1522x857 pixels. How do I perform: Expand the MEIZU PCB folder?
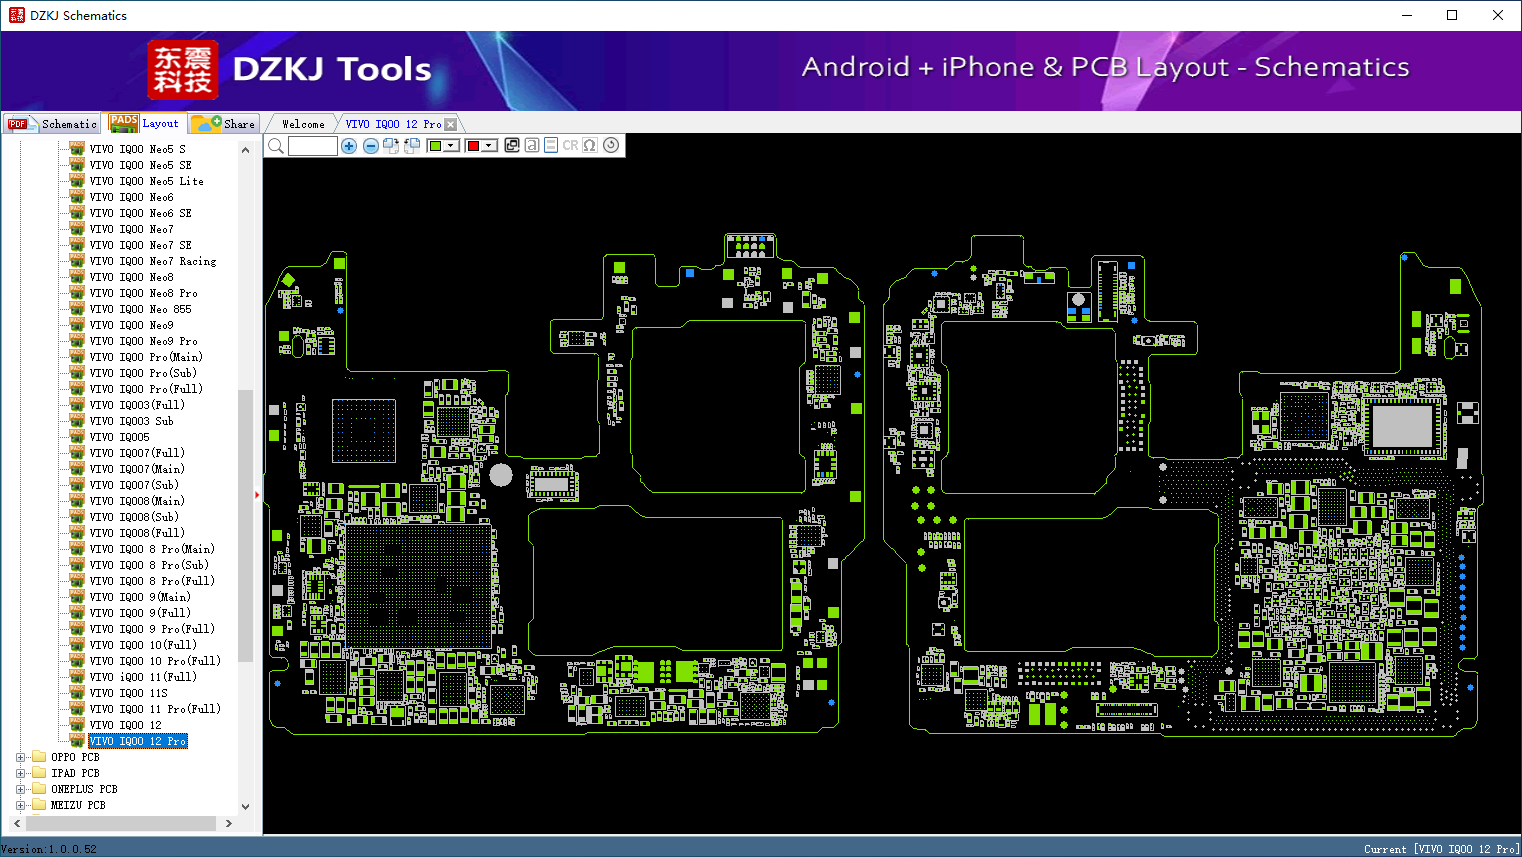tap(20, 805)
